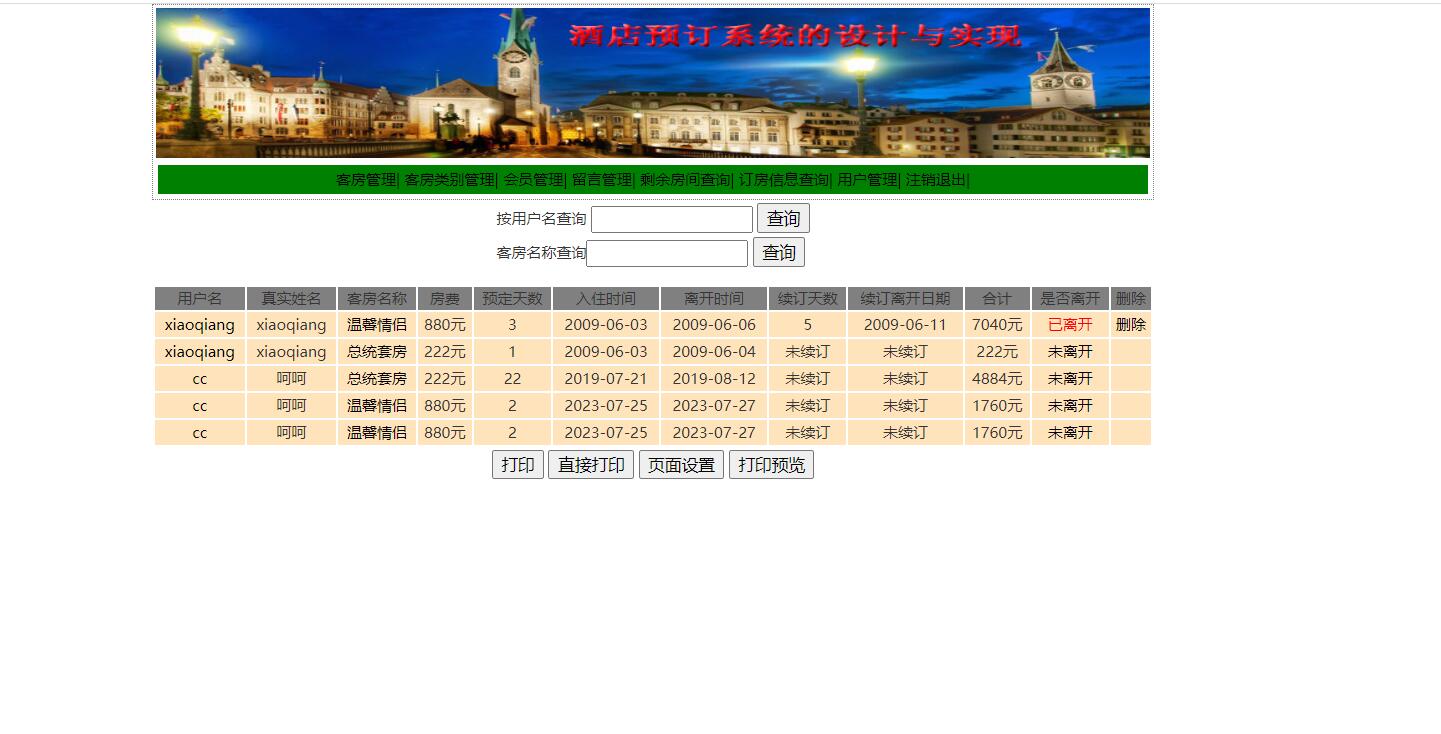Select 未离开 in the 2009-06-04 row
1441x734 pixels.
pos(1070,352)
